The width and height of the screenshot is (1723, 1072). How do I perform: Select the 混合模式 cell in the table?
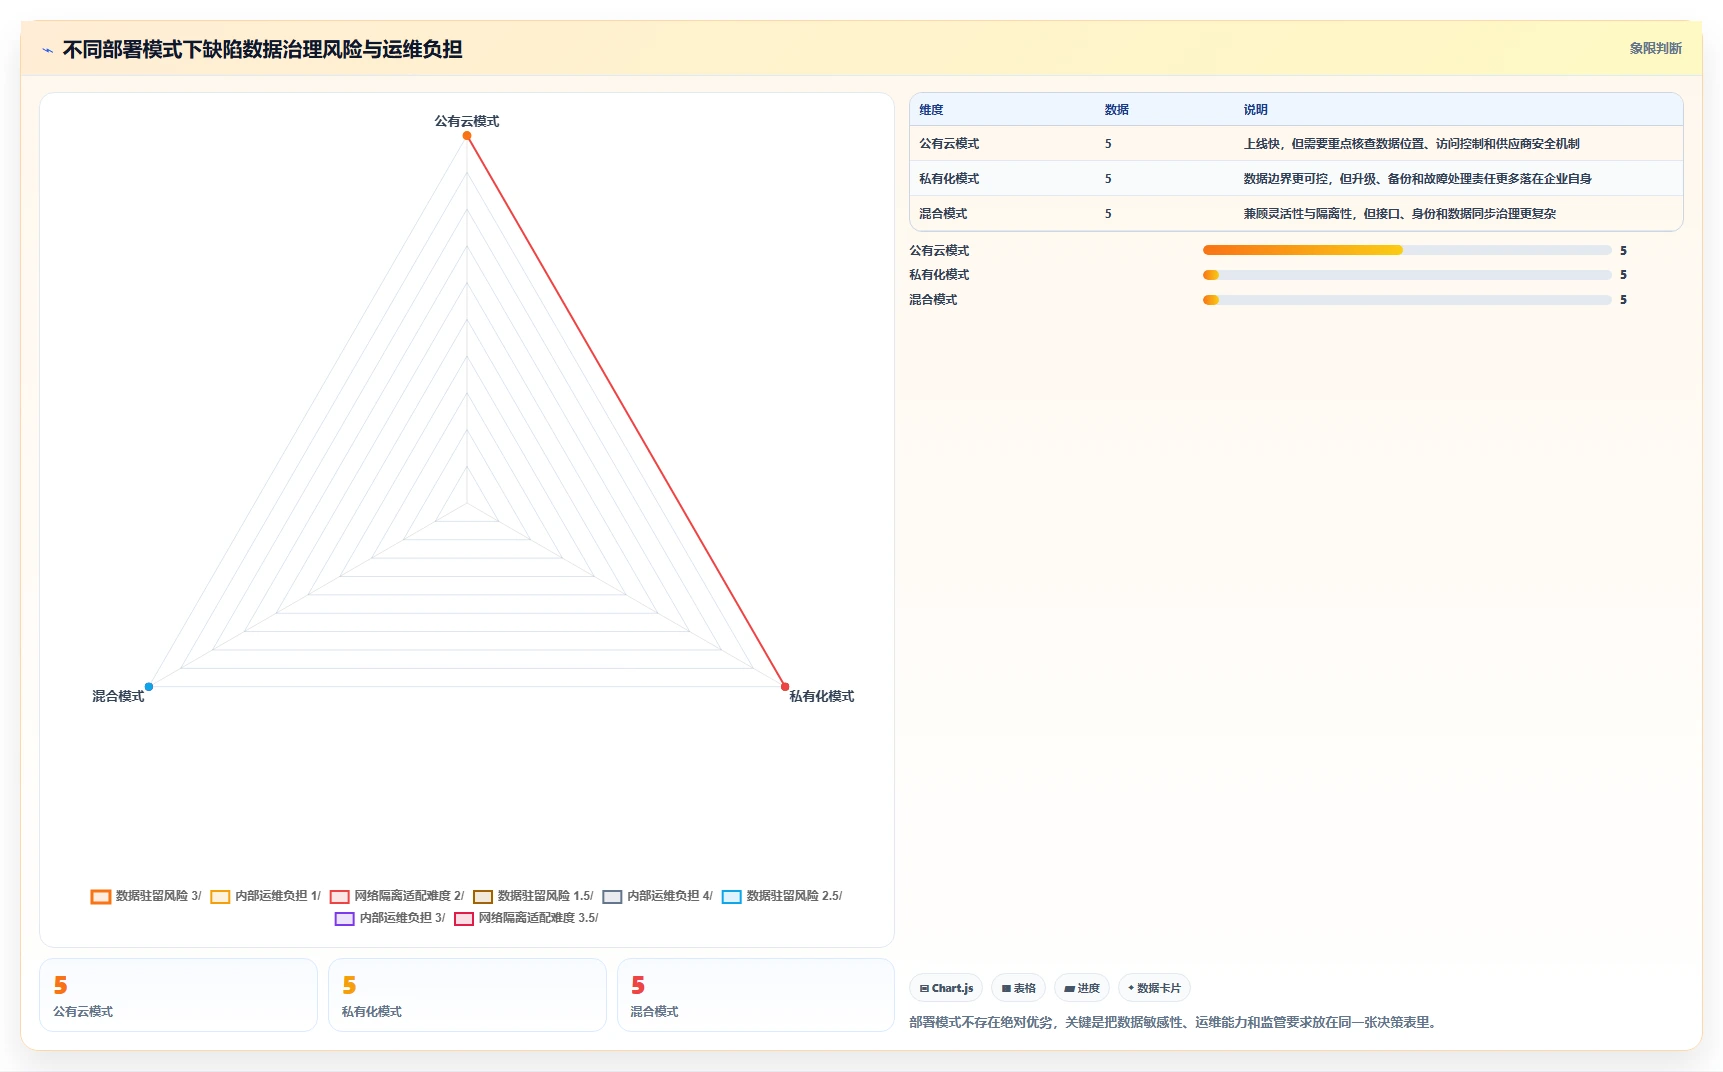(943, 214)
